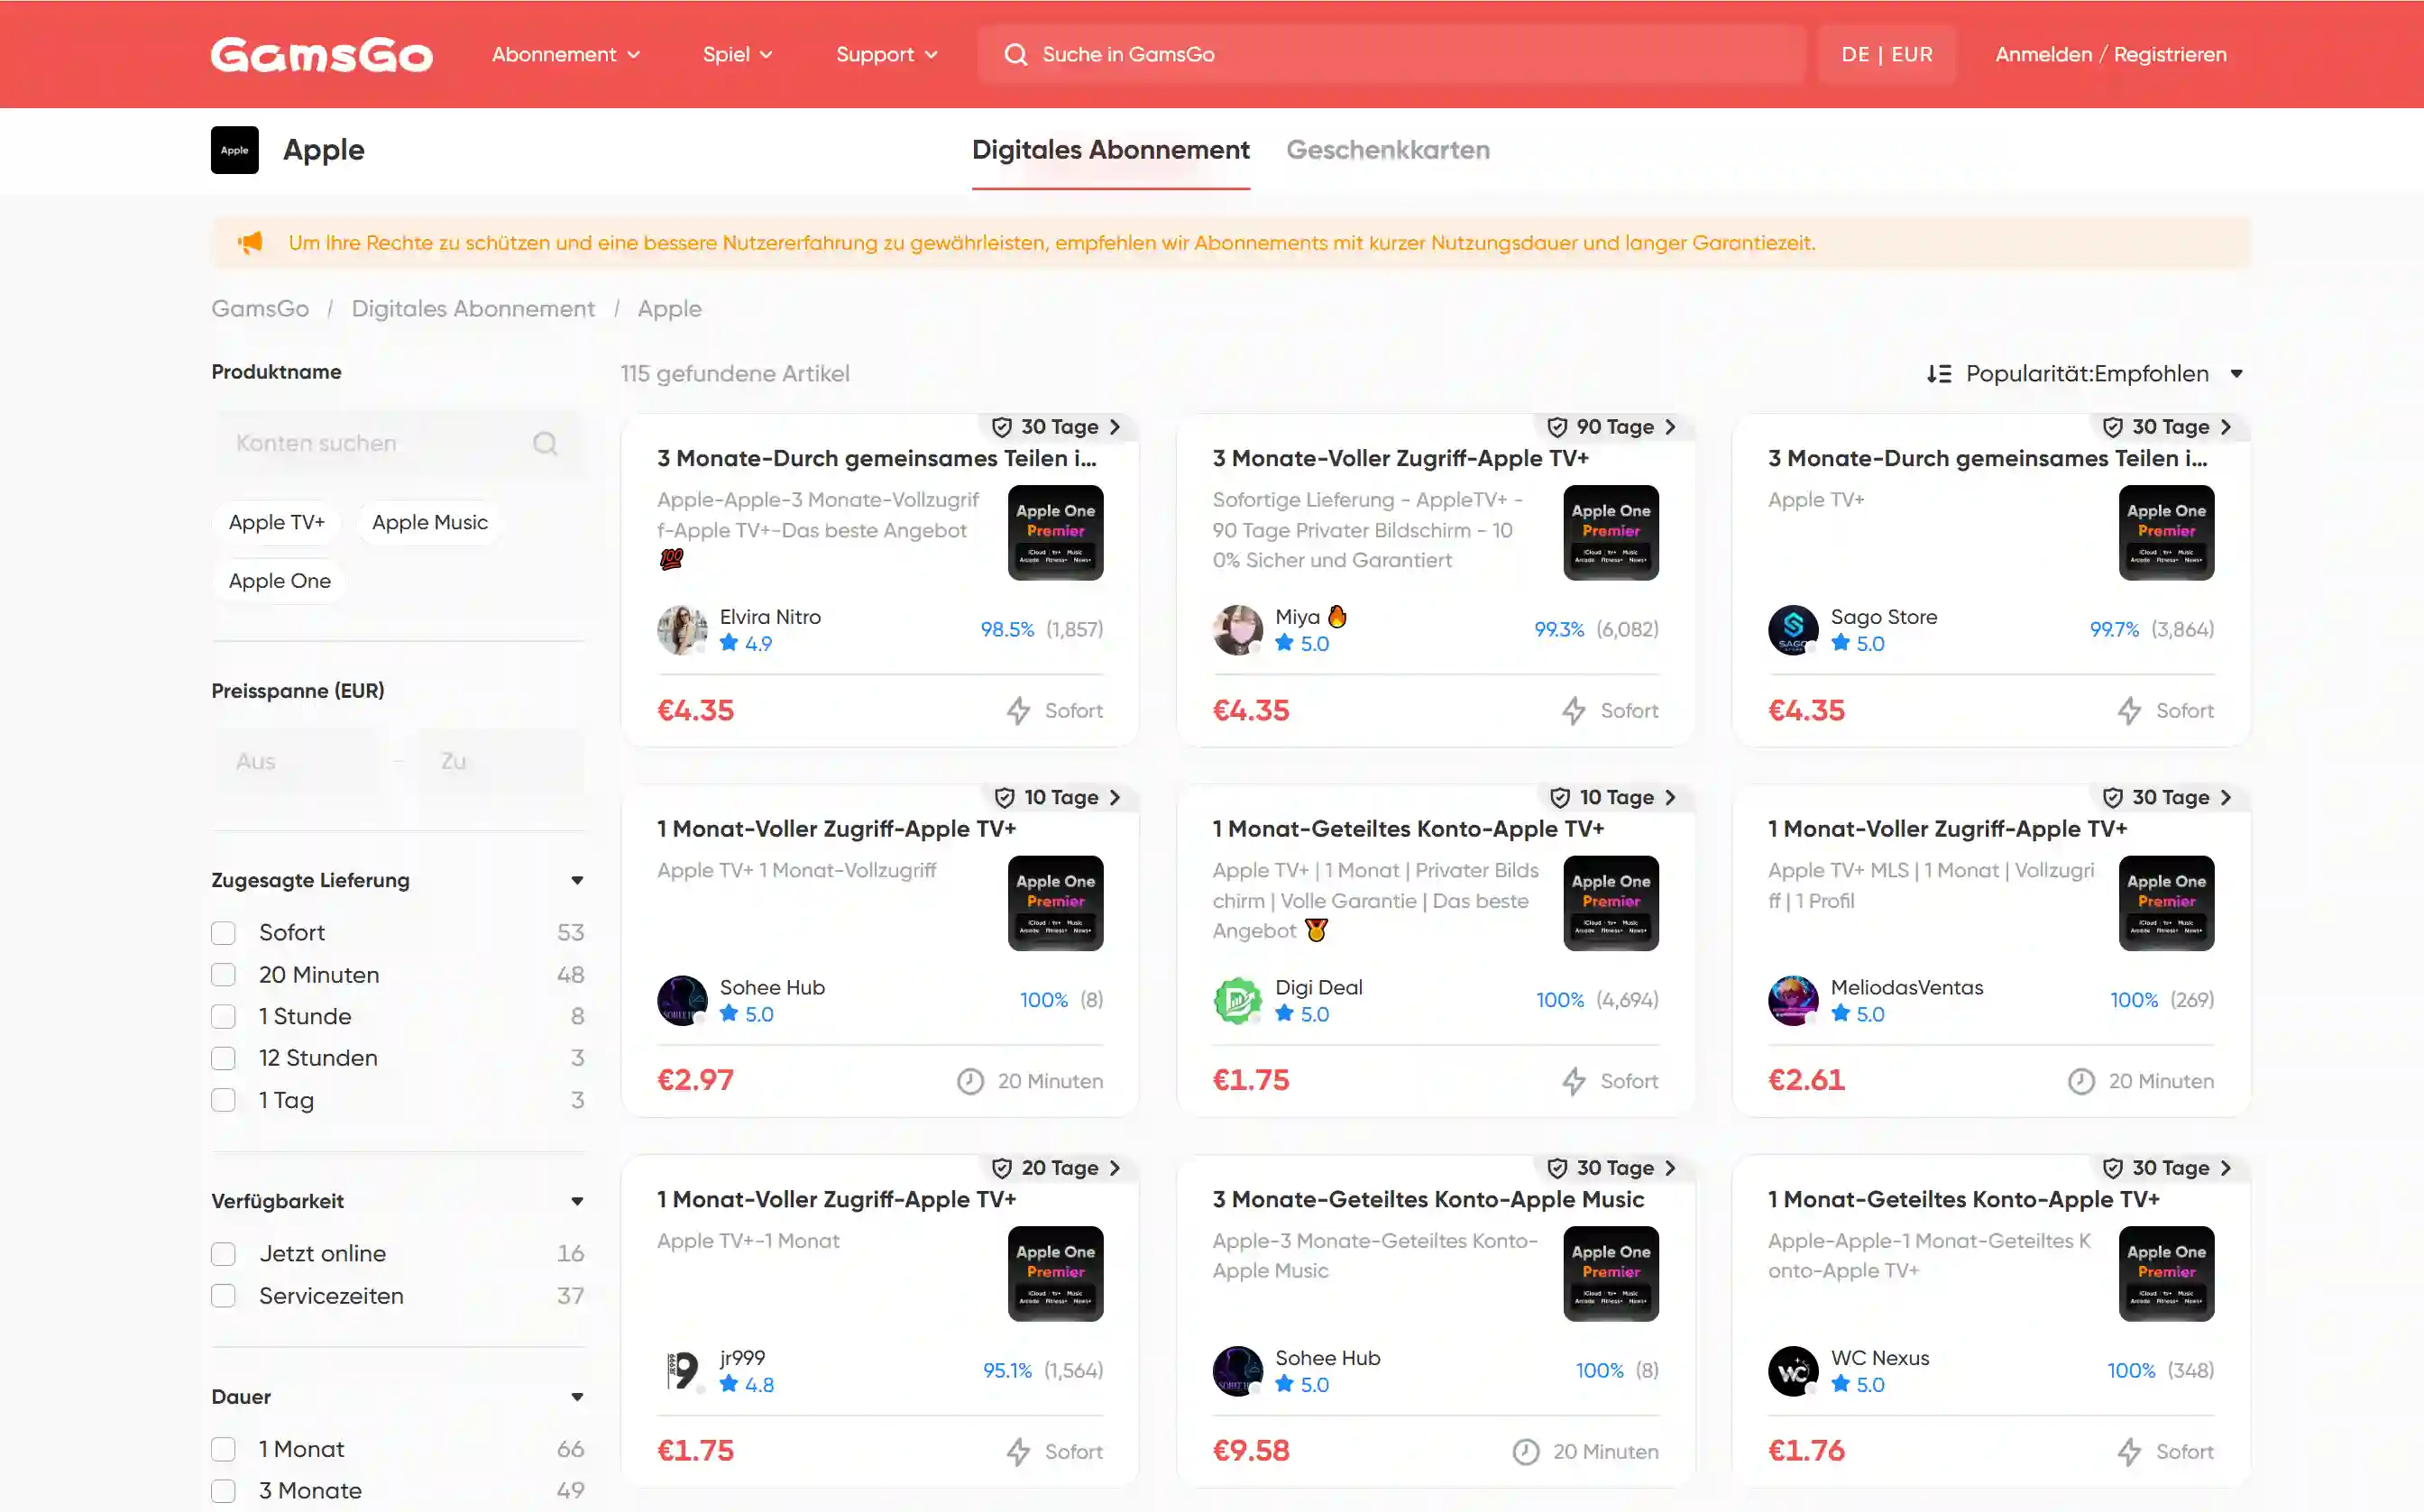Click the GamsGo logo
Viewport: 2424px width, 1512px height.
tap(321, 54)
